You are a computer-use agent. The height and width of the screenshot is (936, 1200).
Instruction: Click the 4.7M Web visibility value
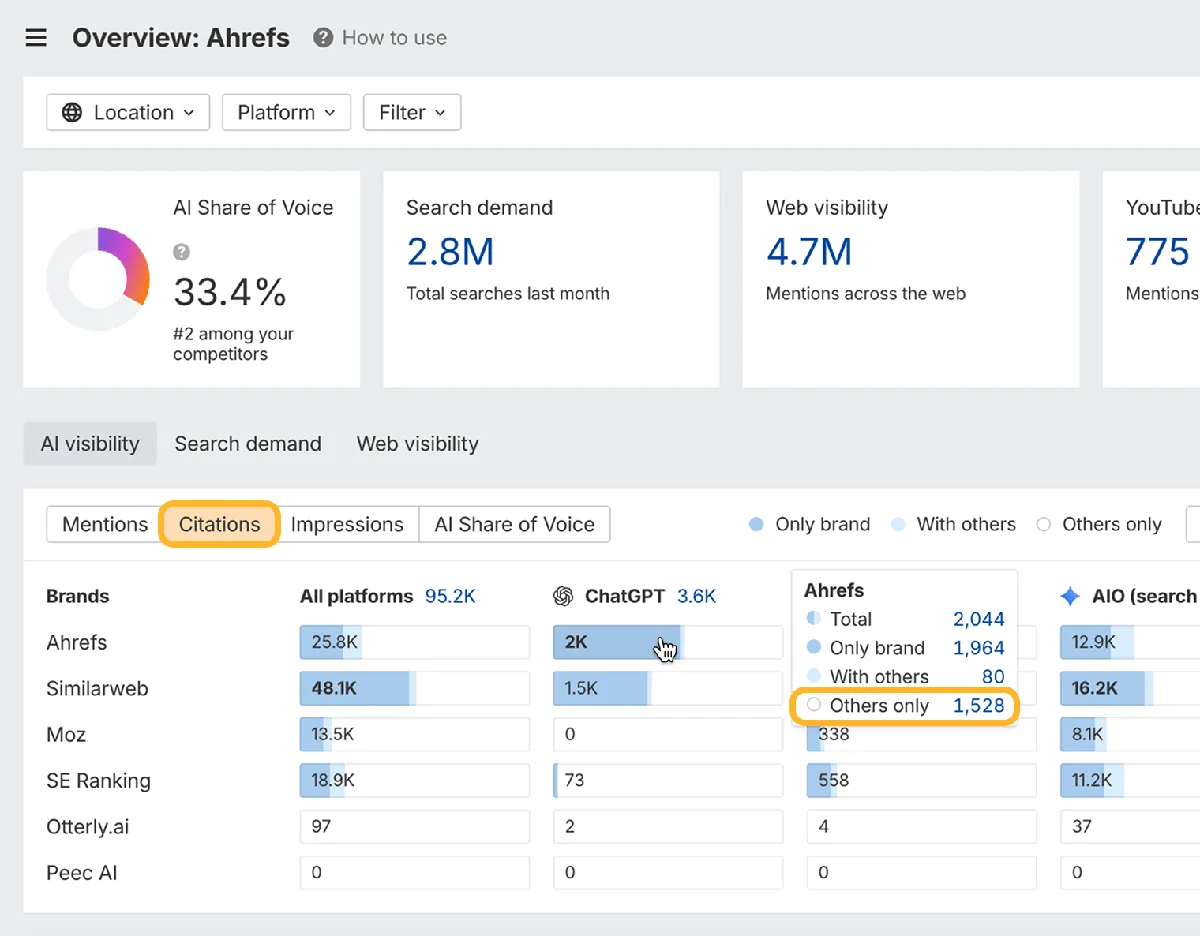tap(809, 252)
